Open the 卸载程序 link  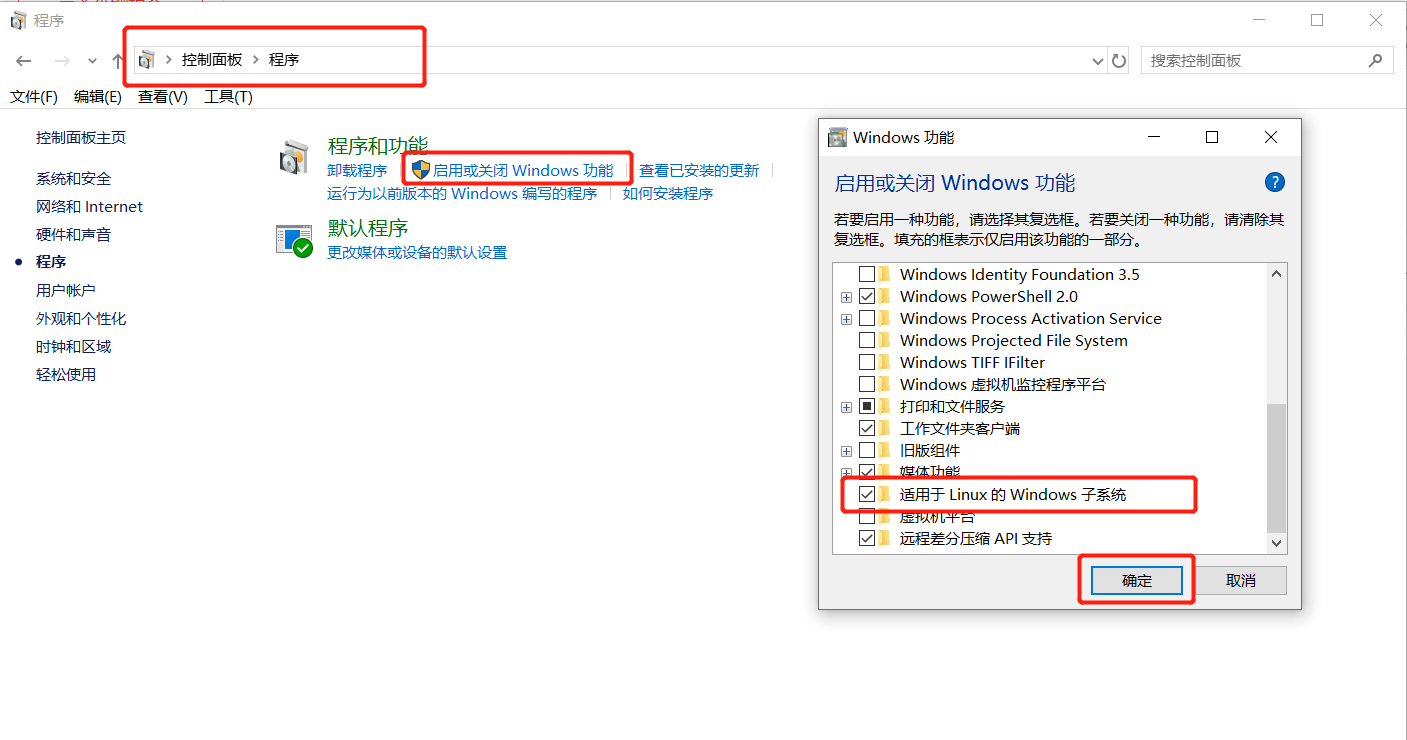(x=355, y=170)
